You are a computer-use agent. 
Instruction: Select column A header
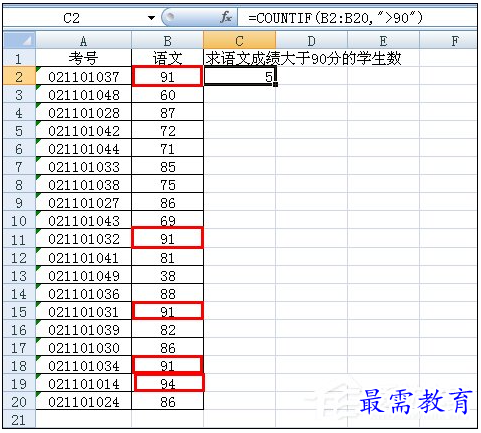[x=83, y=41]
